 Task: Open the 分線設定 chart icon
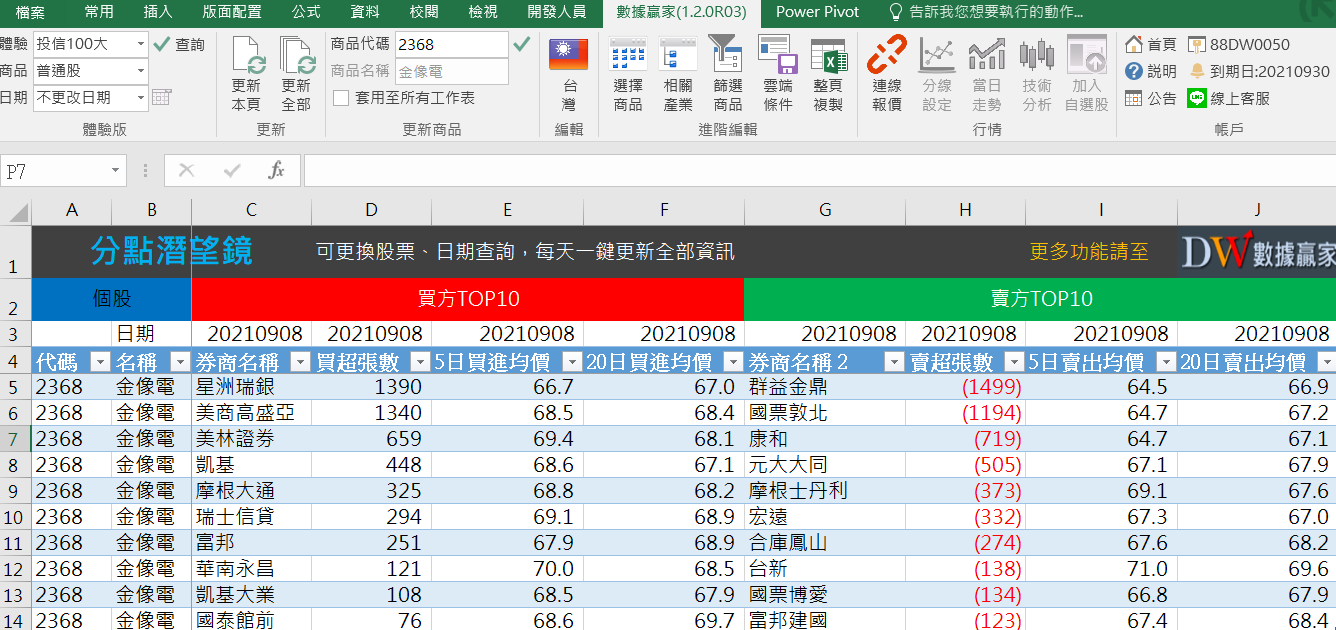(937, 54)
